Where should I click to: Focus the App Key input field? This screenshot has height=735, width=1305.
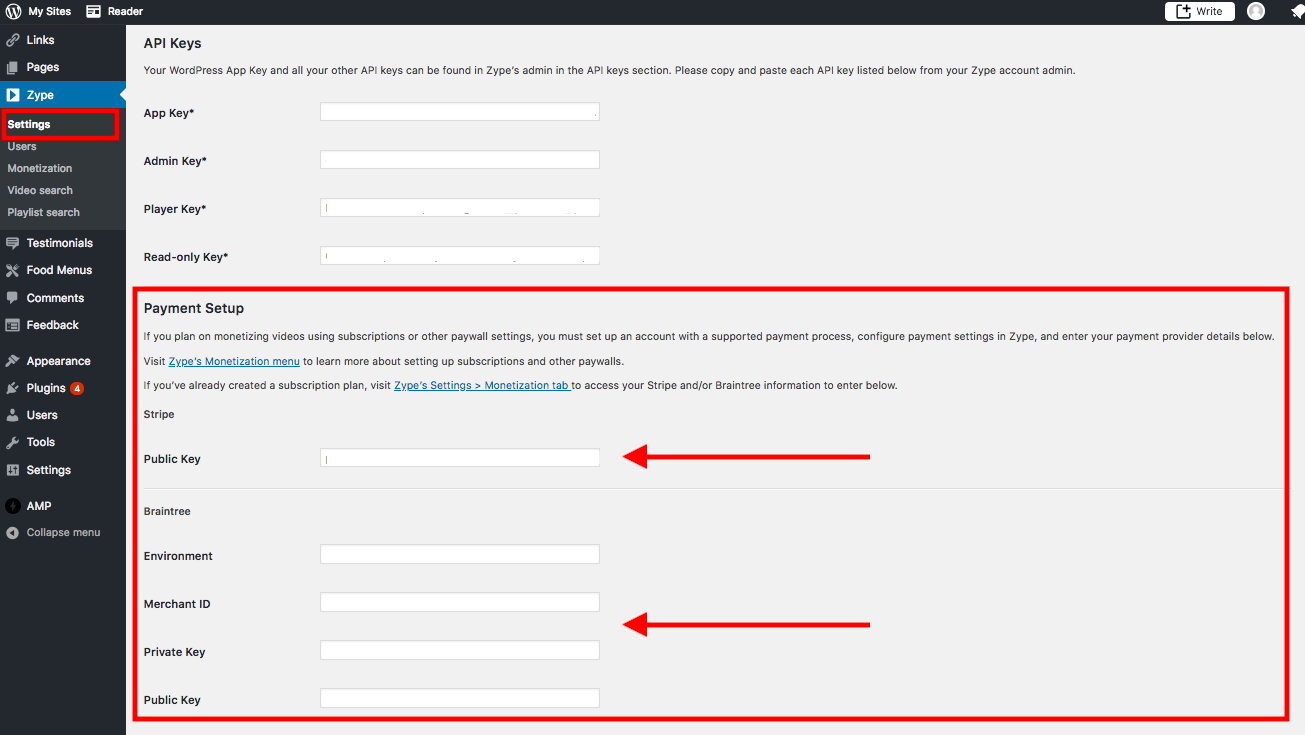coord(460,112)
